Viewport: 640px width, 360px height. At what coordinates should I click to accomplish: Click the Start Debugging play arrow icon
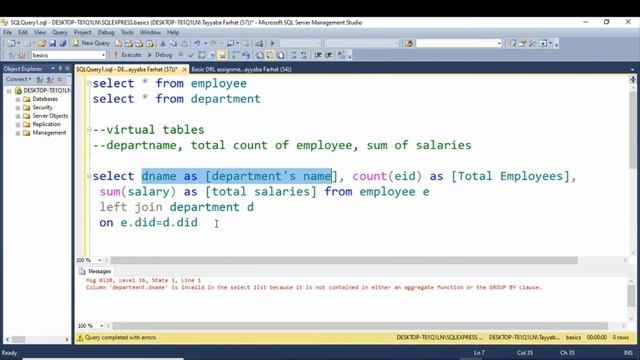tap(272, 43)
